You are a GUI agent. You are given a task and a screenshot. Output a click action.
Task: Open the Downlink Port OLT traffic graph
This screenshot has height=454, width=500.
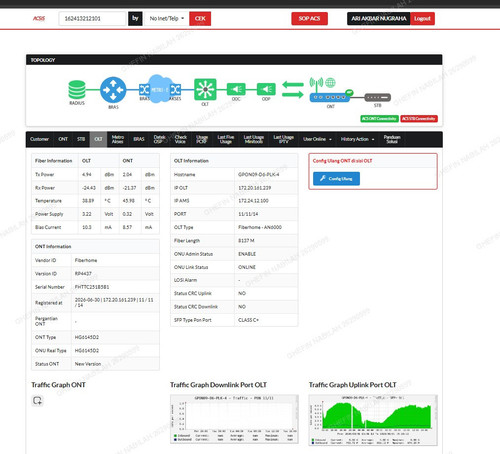pos(234,419)
